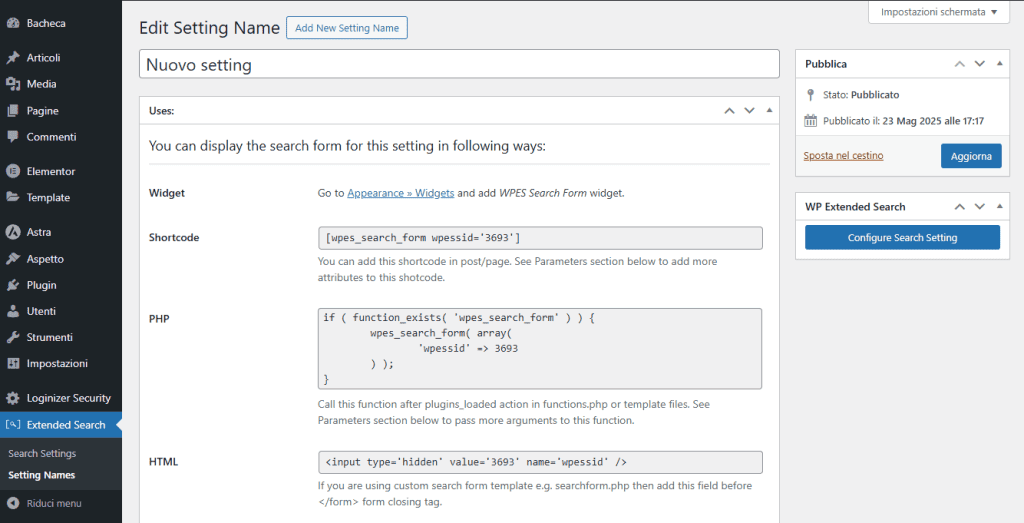Screen dimensions: 1024x523
Task: Move the Uses panel up
Action: click(729, 110)
